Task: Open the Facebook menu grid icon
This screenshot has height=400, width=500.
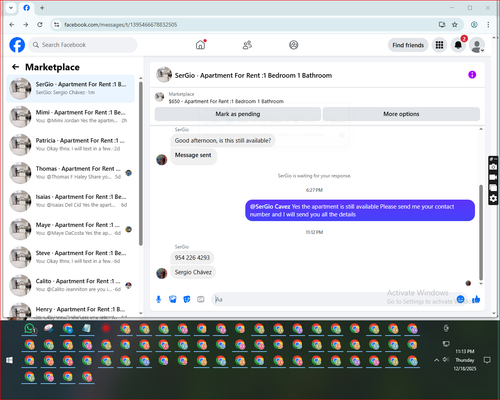Action: [x=439, y=45]
